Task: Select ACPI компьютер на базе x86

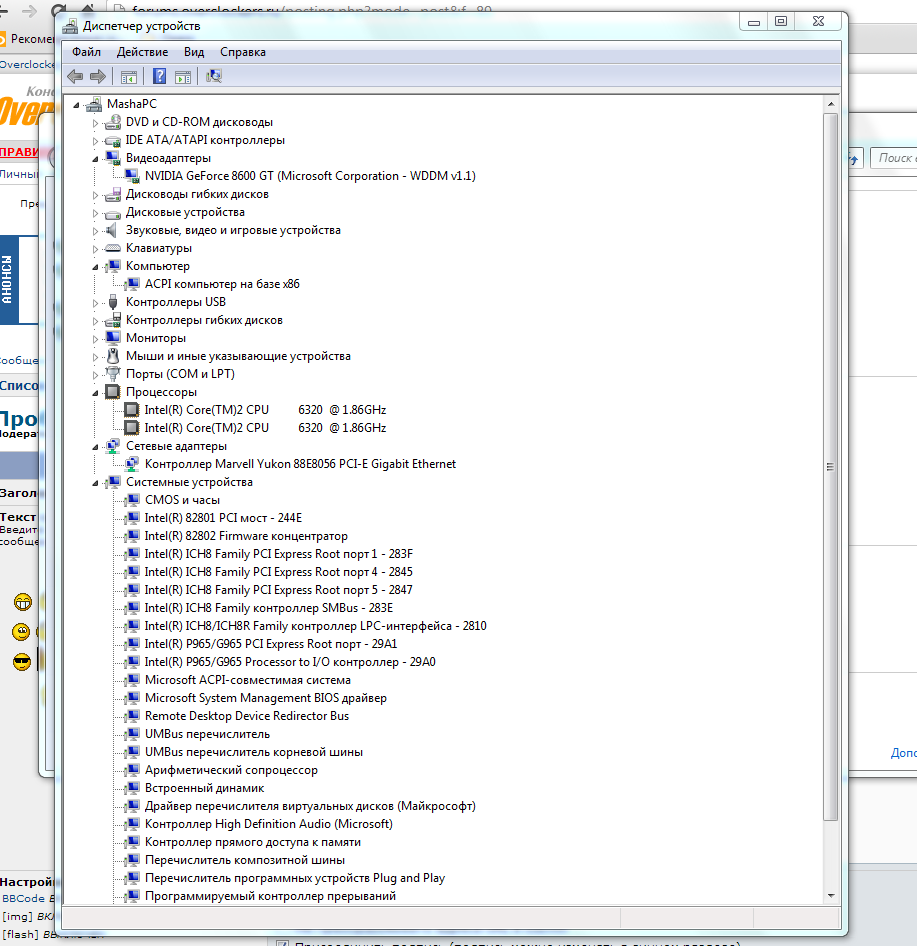Action: click(x=222, y=284)
